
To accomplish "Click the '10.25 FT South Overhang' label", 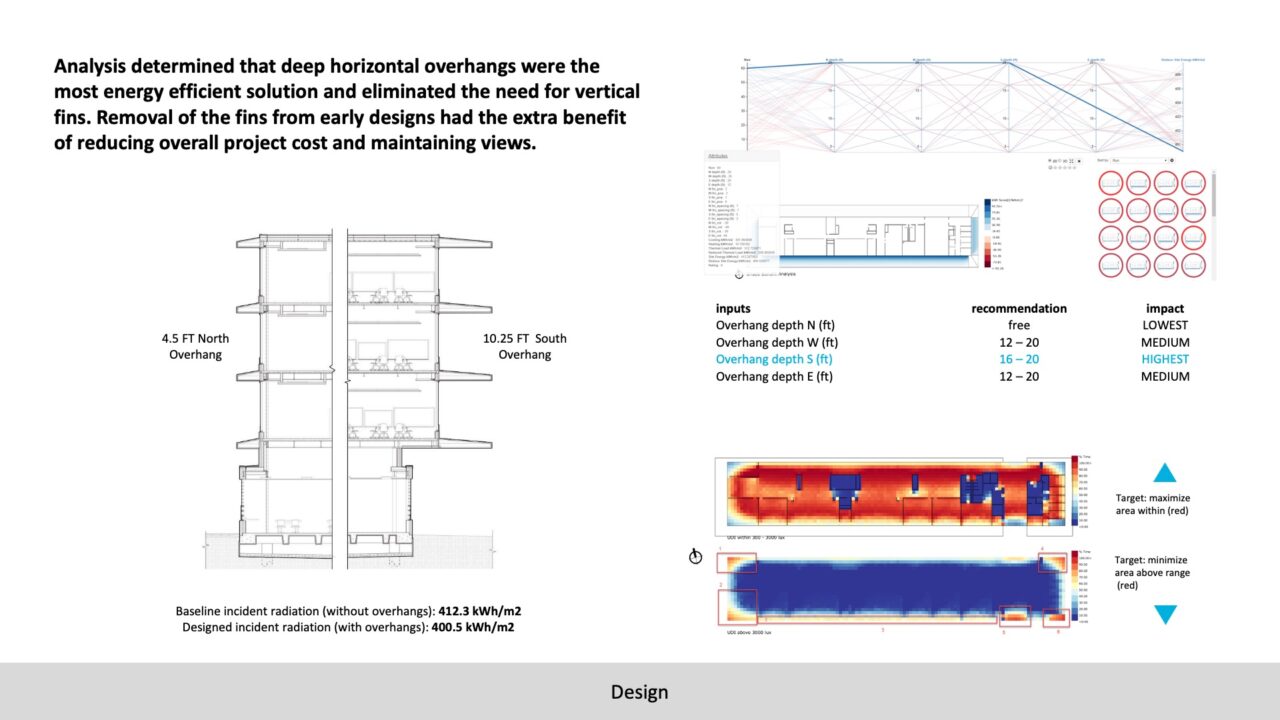I will [525, 346].
